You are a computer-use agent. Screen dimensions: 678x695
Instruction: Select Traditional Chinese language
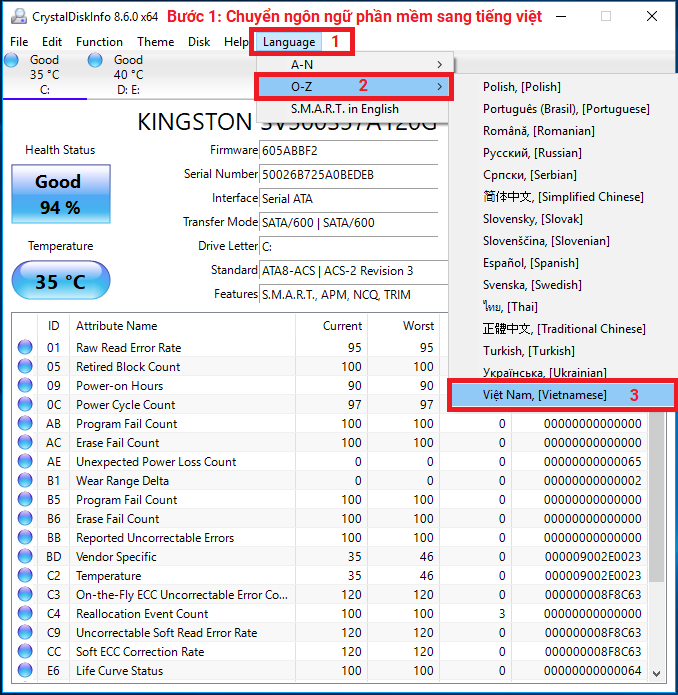(x=564, y=329)
